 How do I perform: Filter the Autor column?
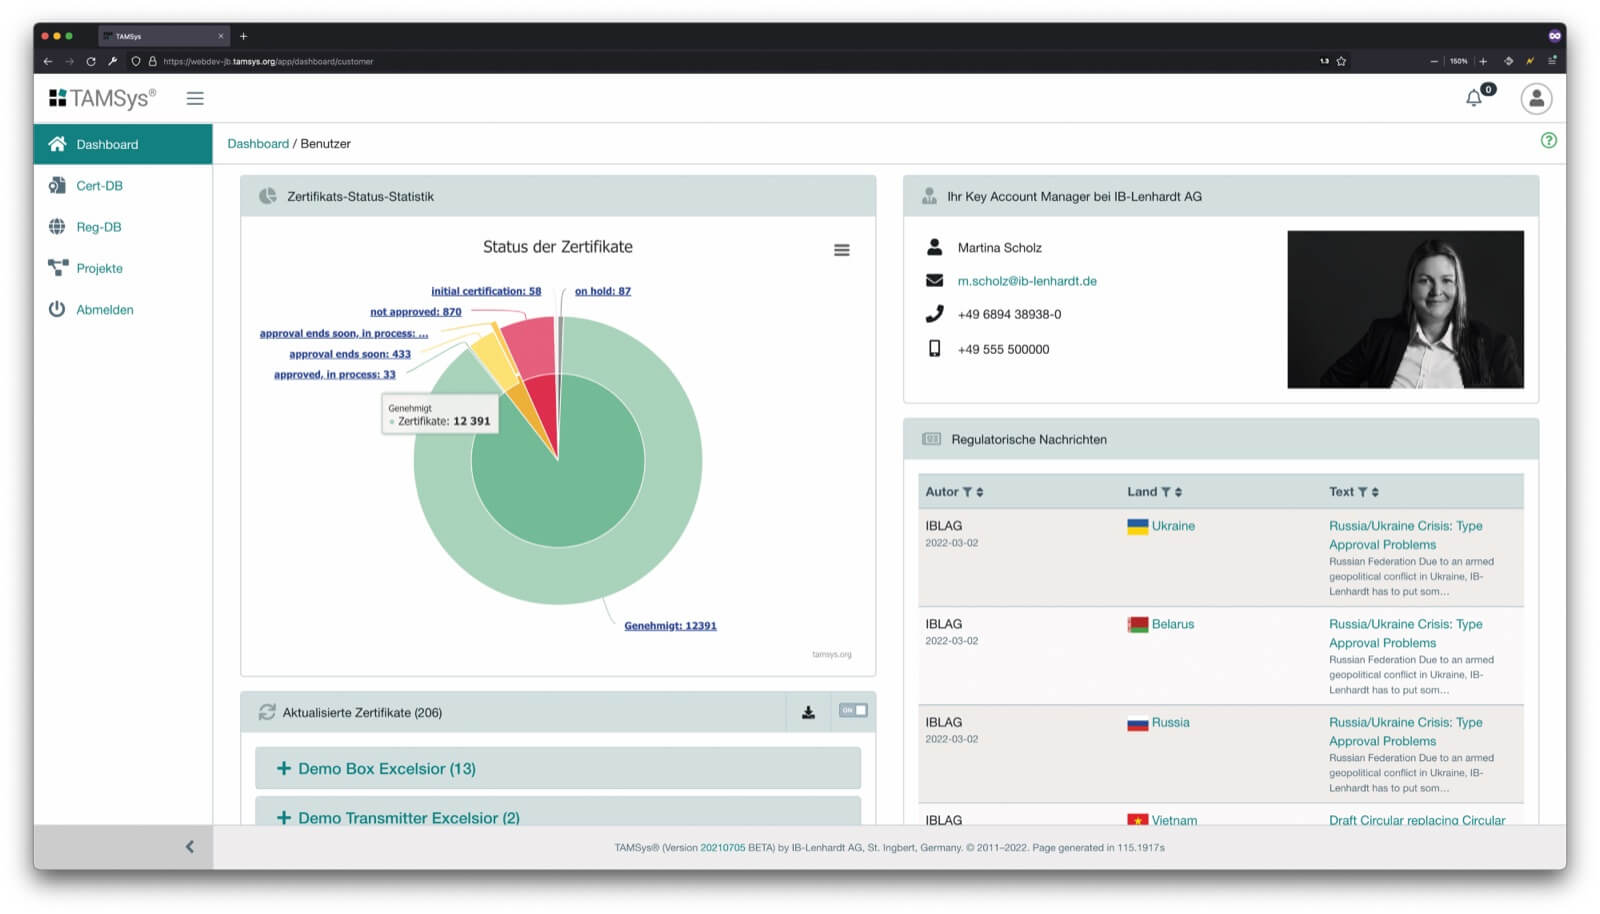tap(967, 492)
